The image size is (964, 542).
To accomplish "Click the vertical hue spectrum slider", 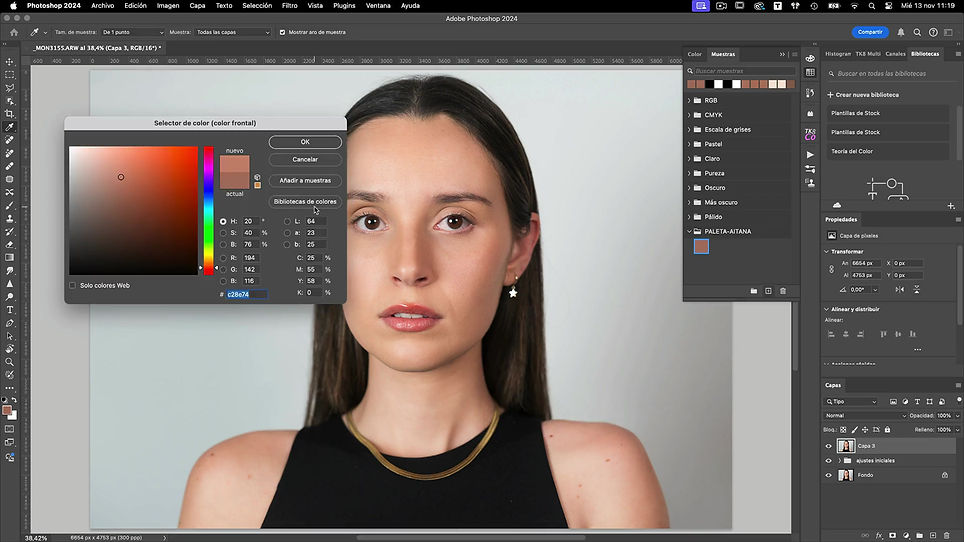I will click(x=209, y=210).
